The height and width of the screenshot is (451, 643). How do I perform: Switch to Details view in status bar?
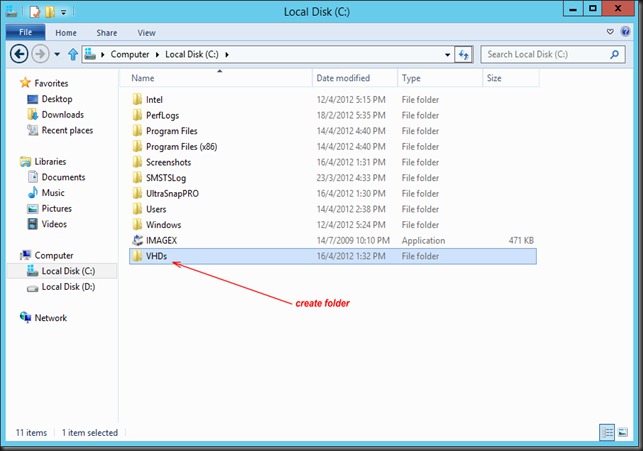click(607, 432)
